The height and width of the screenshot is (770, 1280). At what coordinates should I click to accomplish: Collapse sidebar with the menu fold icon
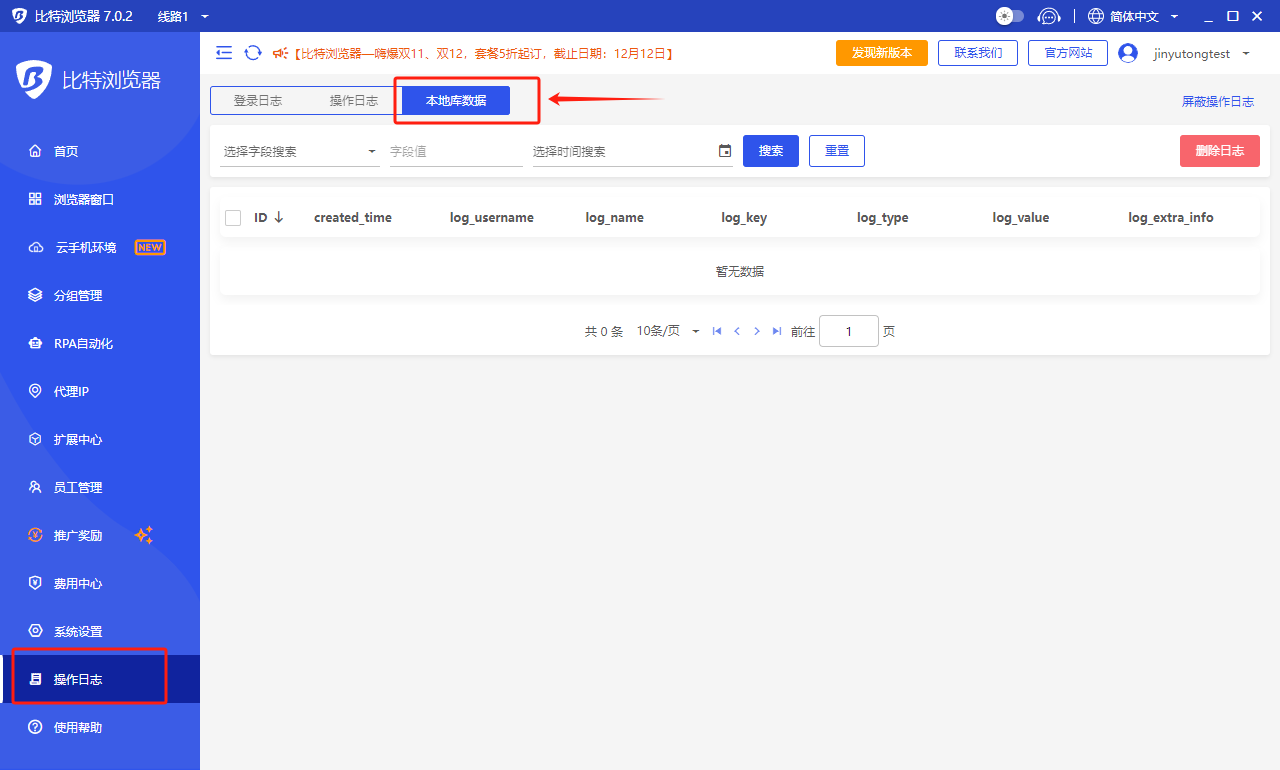(x=224, y=53)
